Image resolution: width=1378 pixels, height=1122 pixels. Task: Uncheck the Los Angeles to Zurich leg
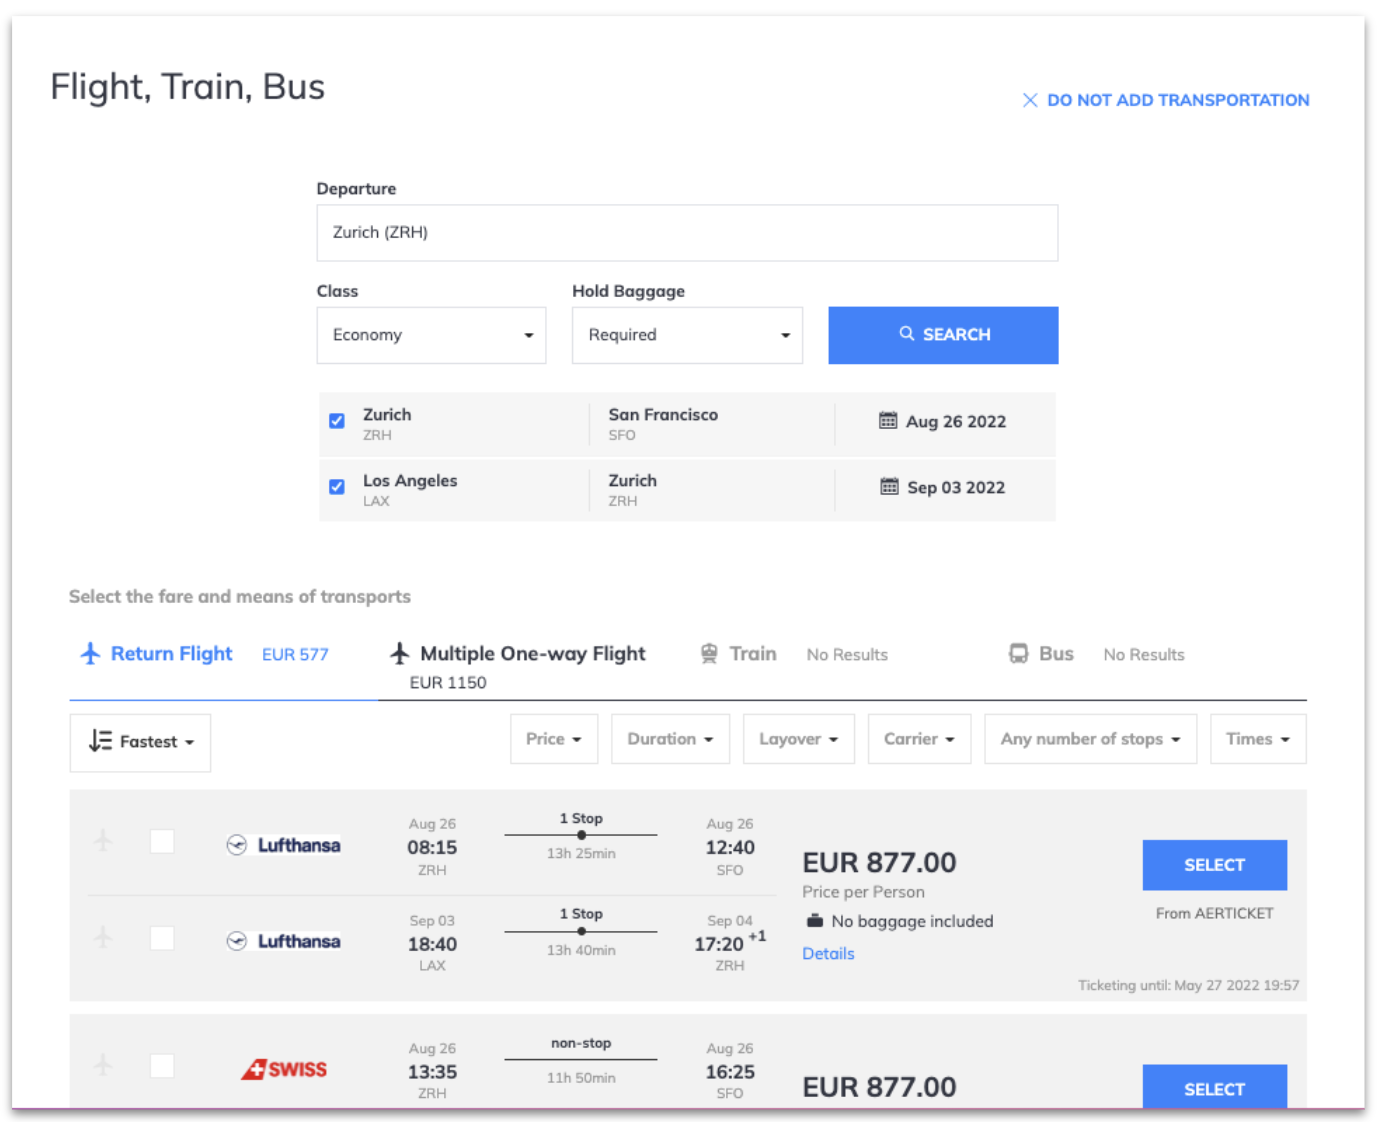click(x=337, y=487)
